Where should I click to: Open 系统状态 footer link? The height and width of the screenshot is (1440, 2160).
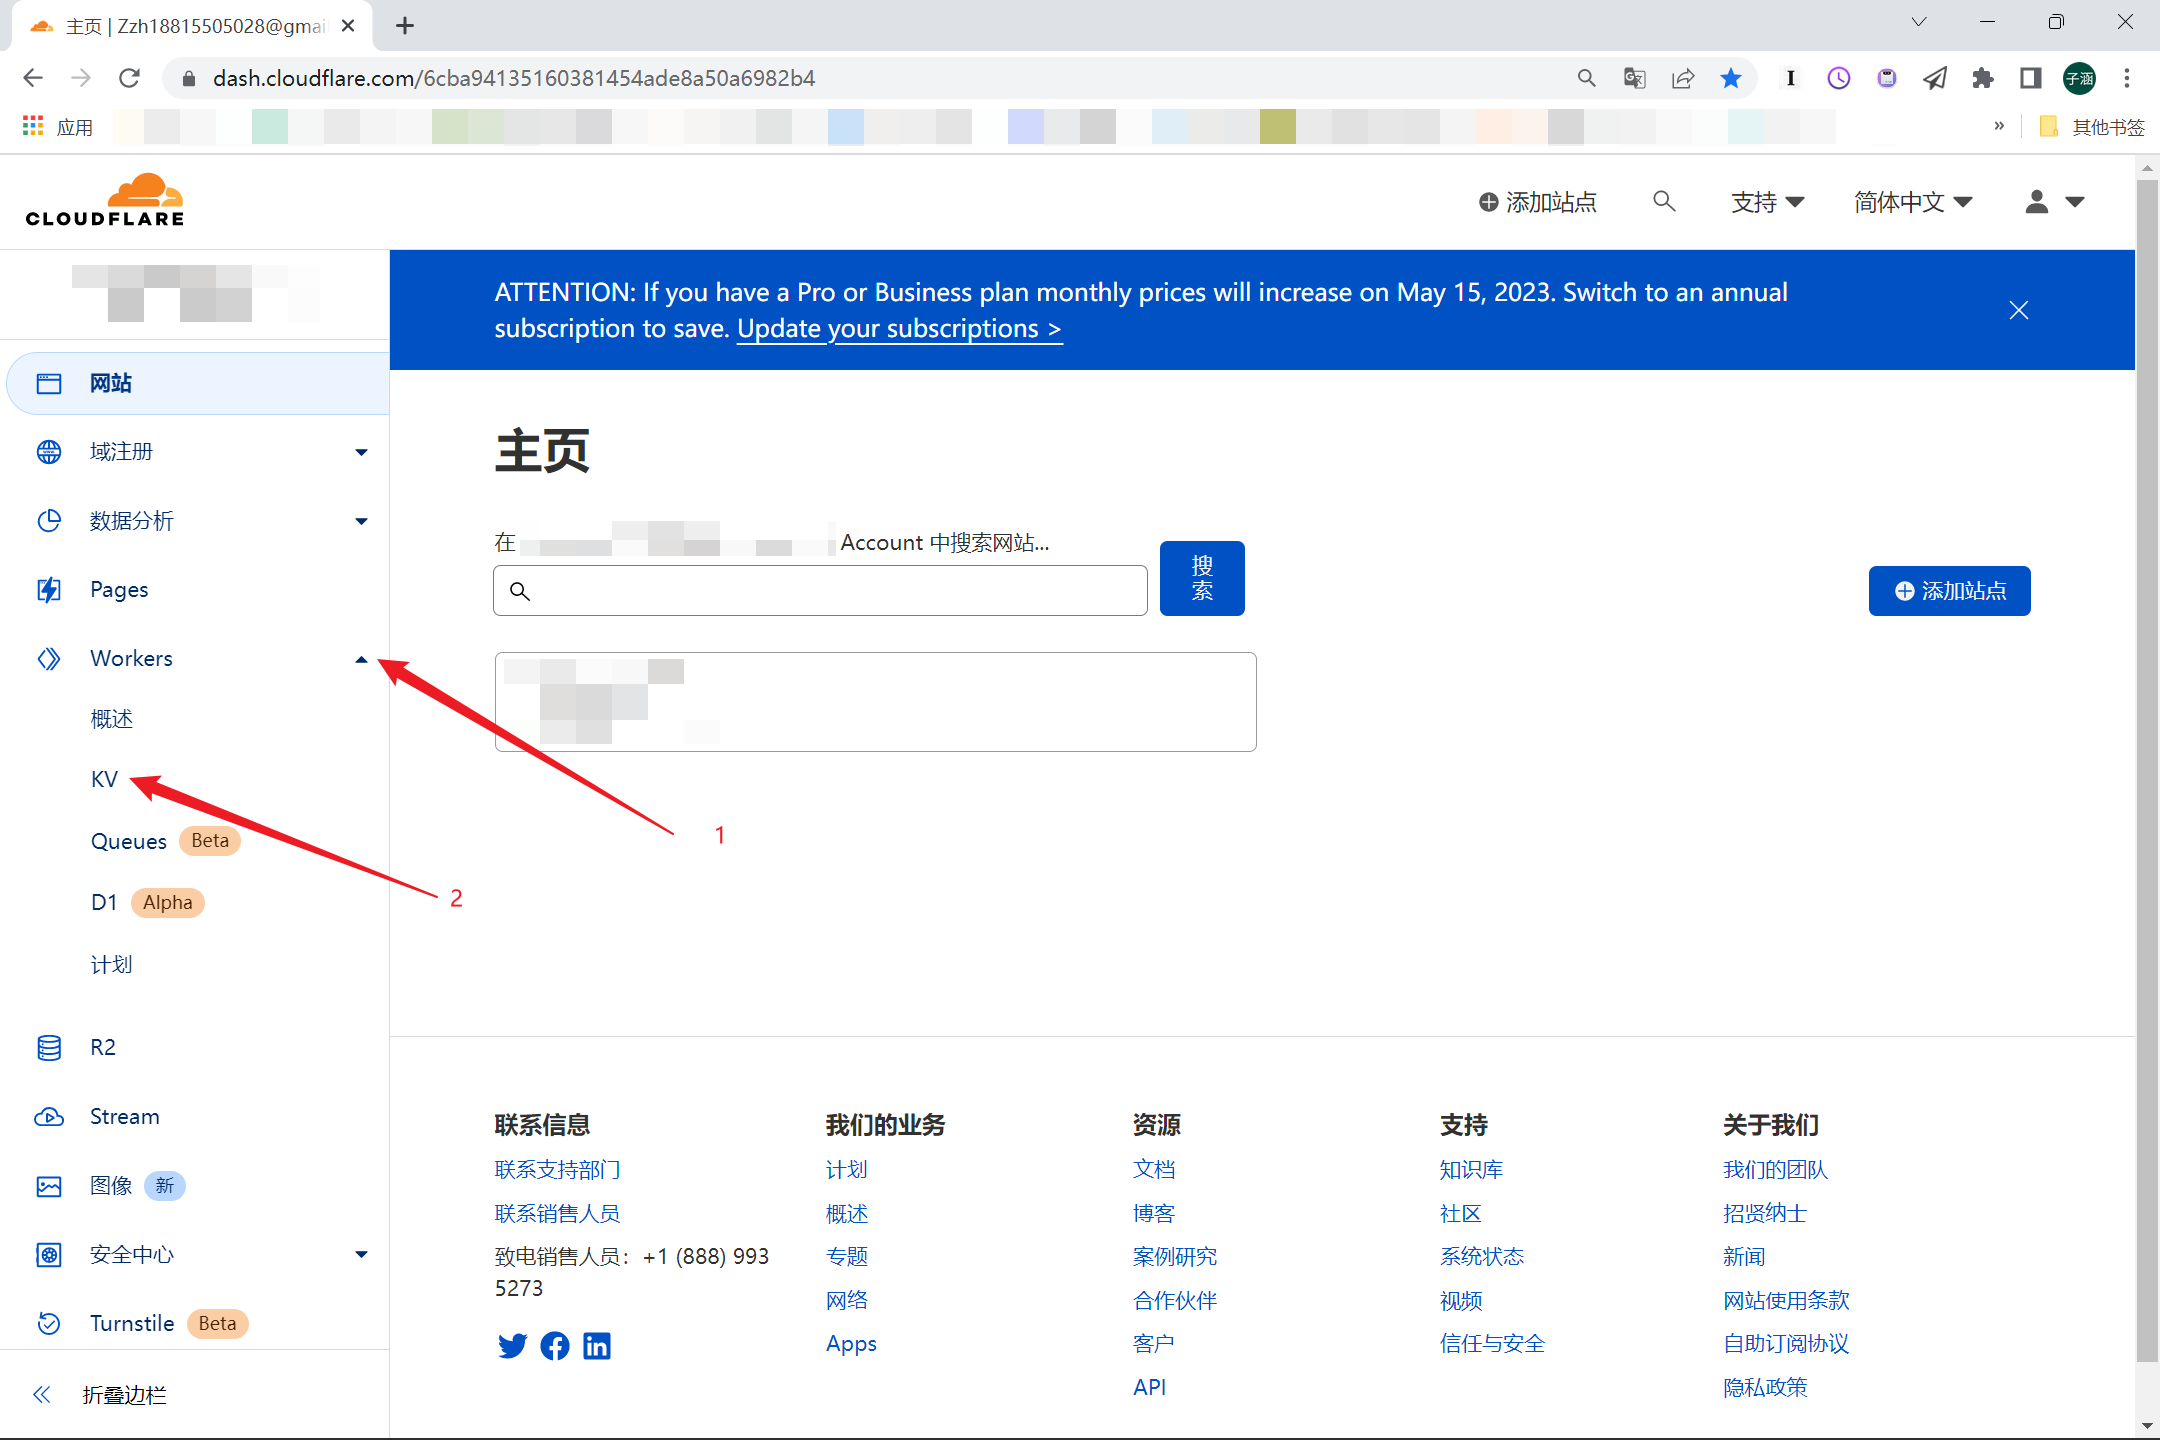pyautogui.click(x=1482, y=1256)
